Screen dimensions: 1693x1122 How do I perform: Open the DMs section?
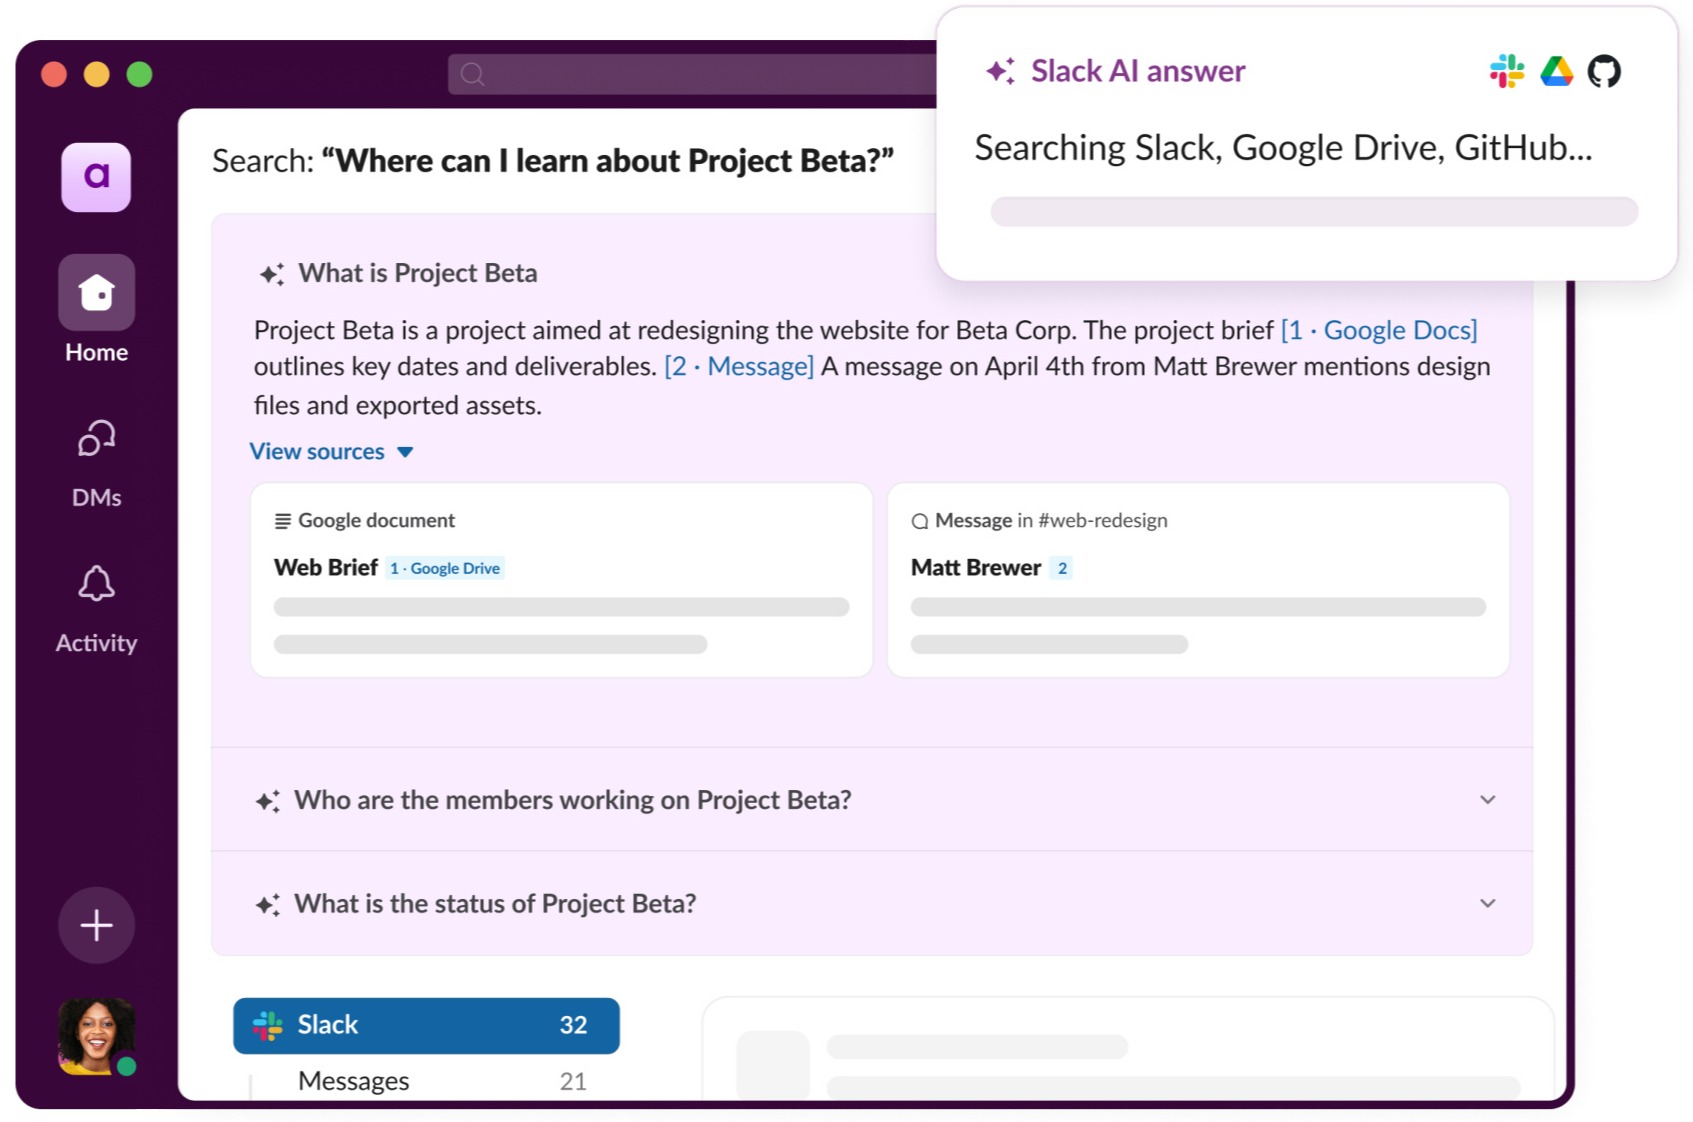pos(96,439)
